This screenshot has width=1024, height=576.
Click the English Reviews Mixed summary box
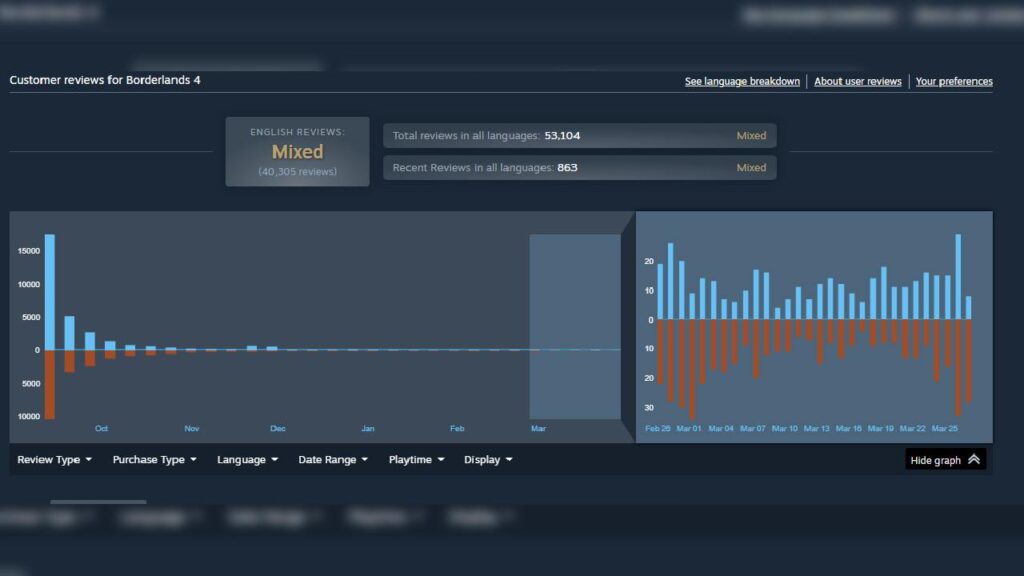point(297,152)
